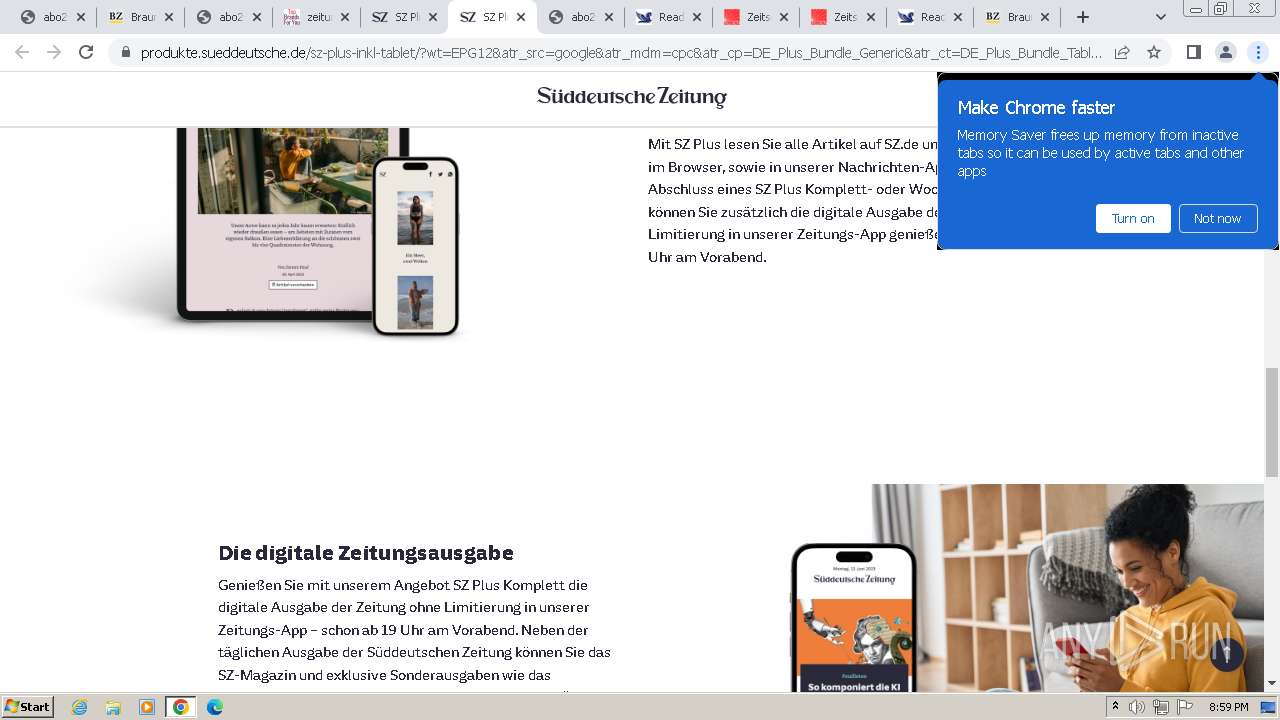This screenshot has width=1280, height=720.
Task: Click the 'Make Chrome faster' title
Action: (x=1036, y=107)
